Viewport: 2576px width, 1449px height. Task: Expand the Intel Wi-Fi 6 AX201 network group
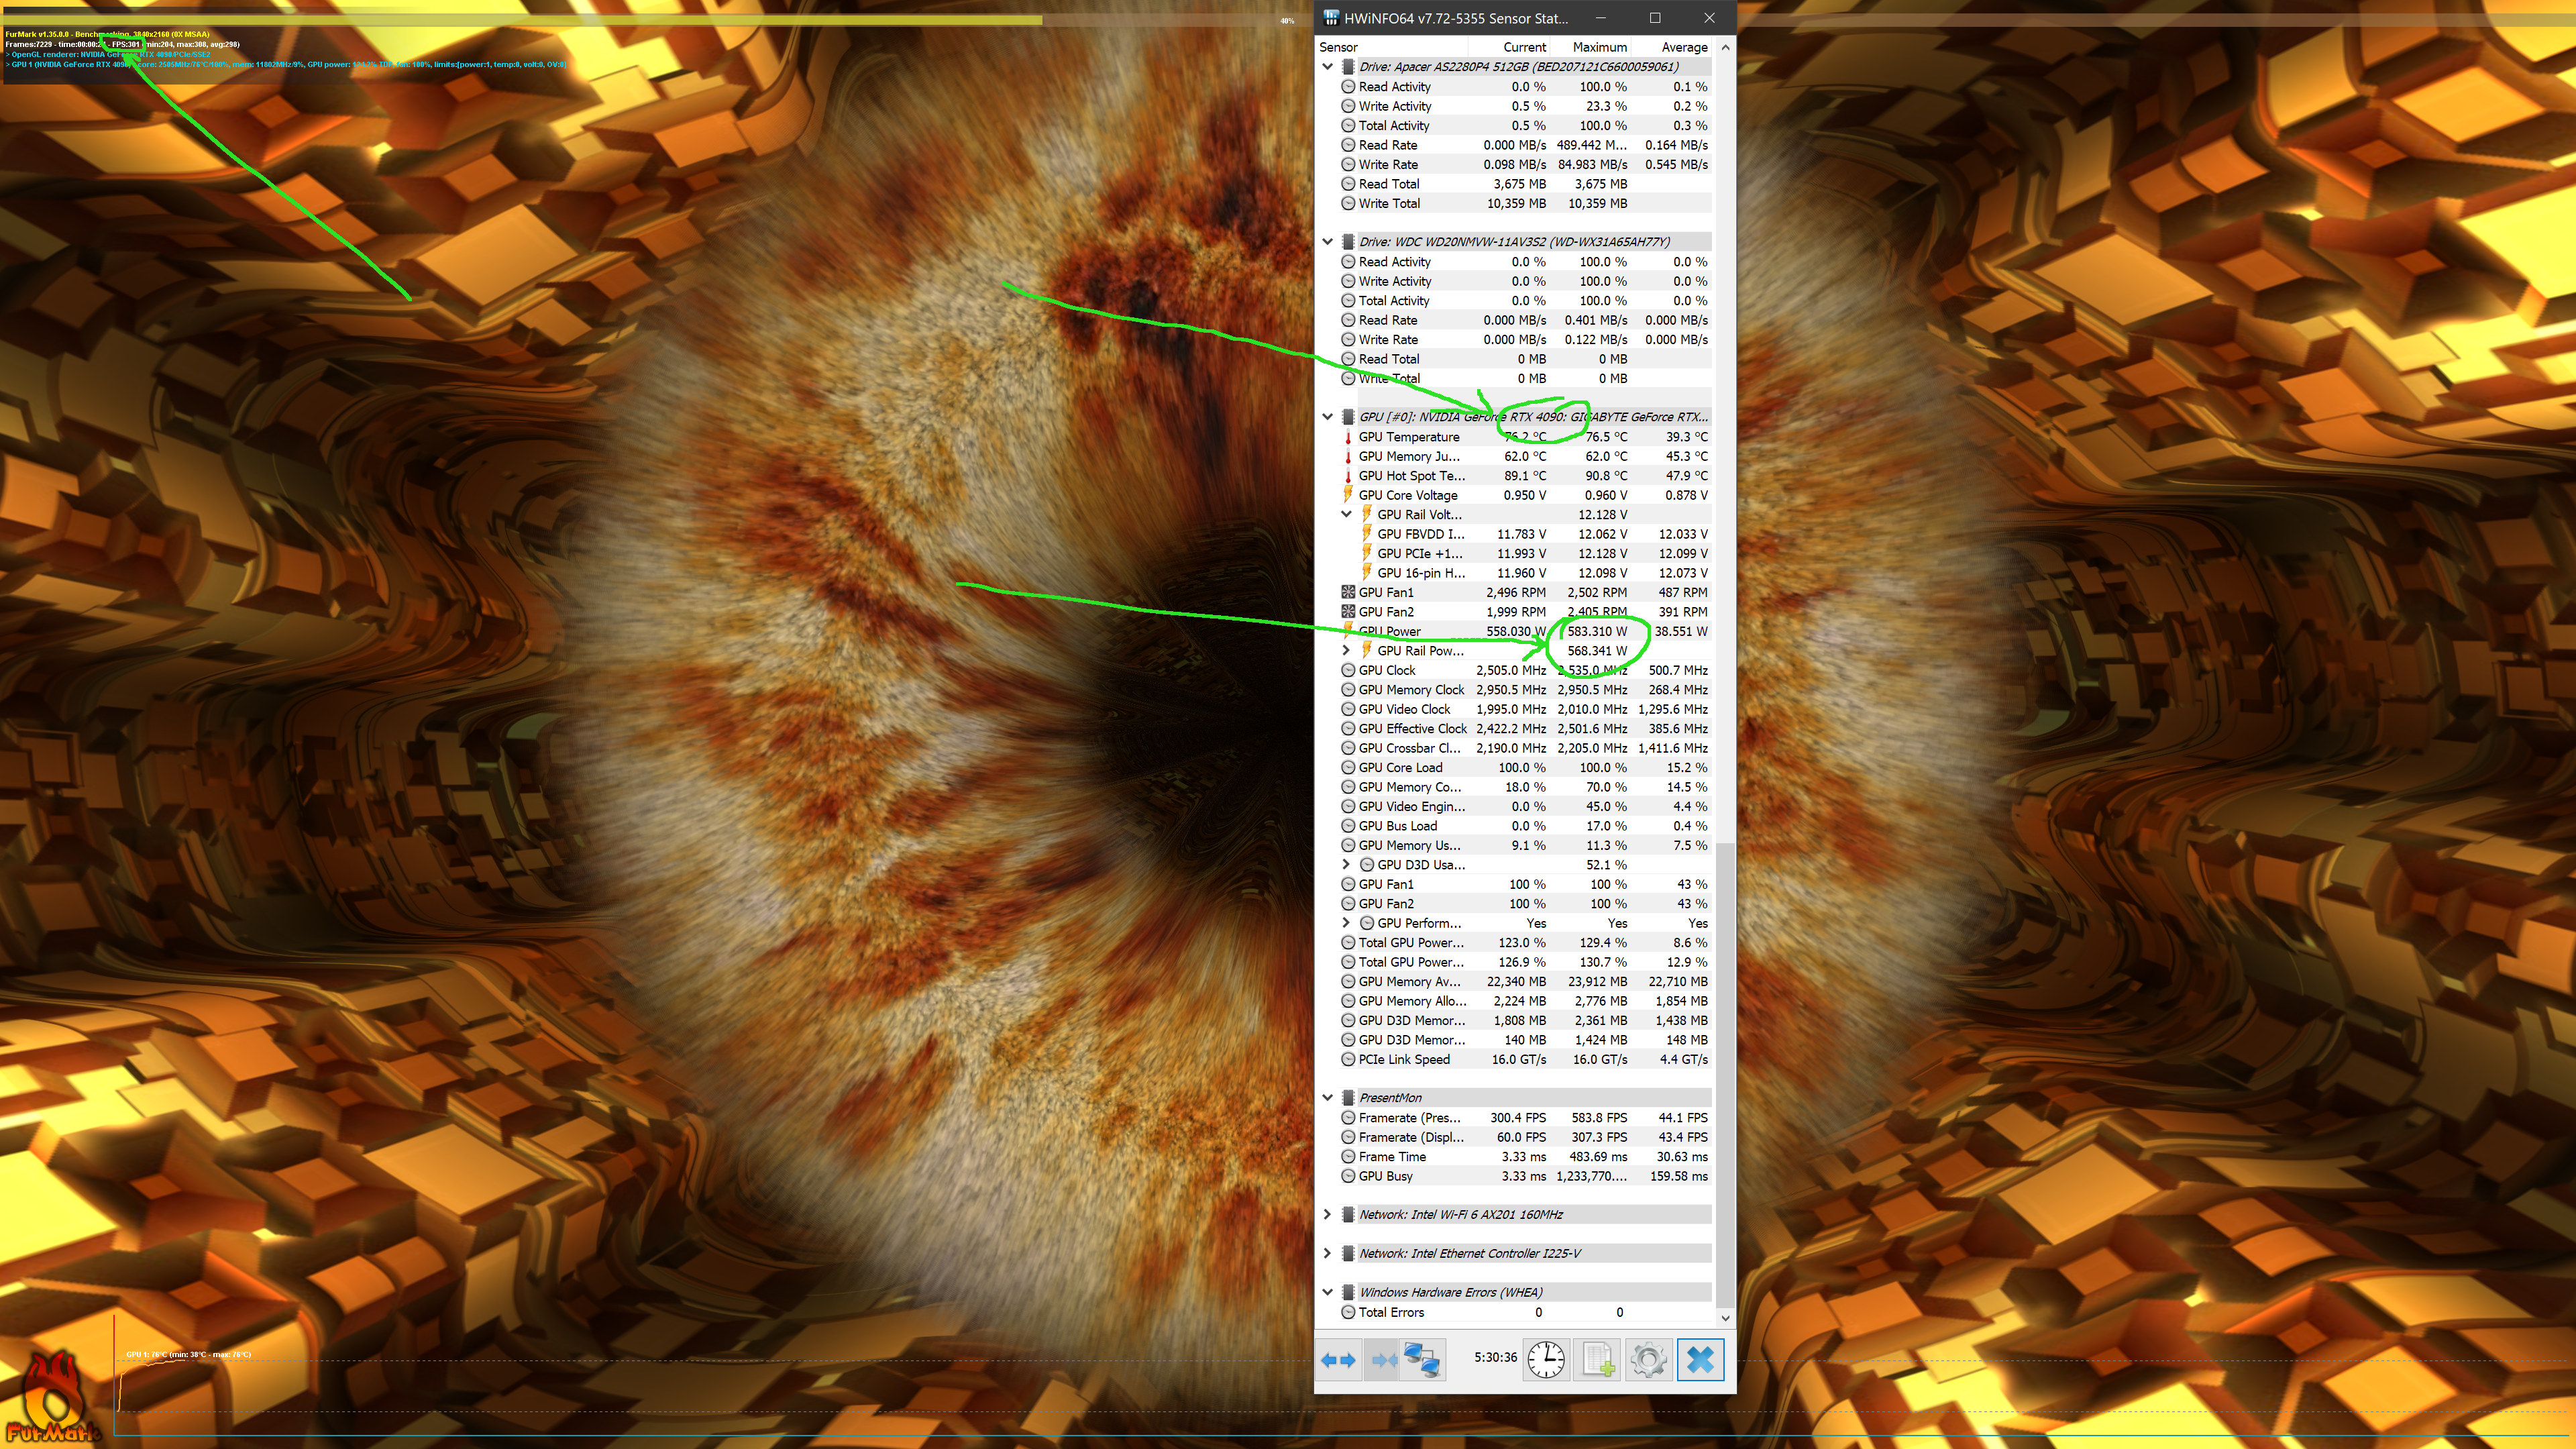(x=1328, y=1215)
